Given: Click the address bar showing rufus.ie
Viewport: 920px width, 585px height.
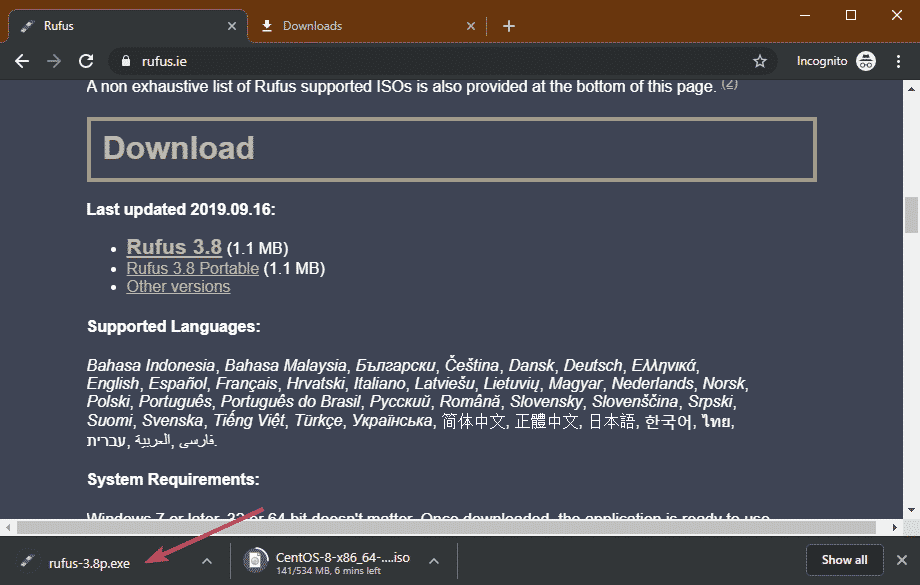Looking at the screenshot, I should tap(440, 61).
